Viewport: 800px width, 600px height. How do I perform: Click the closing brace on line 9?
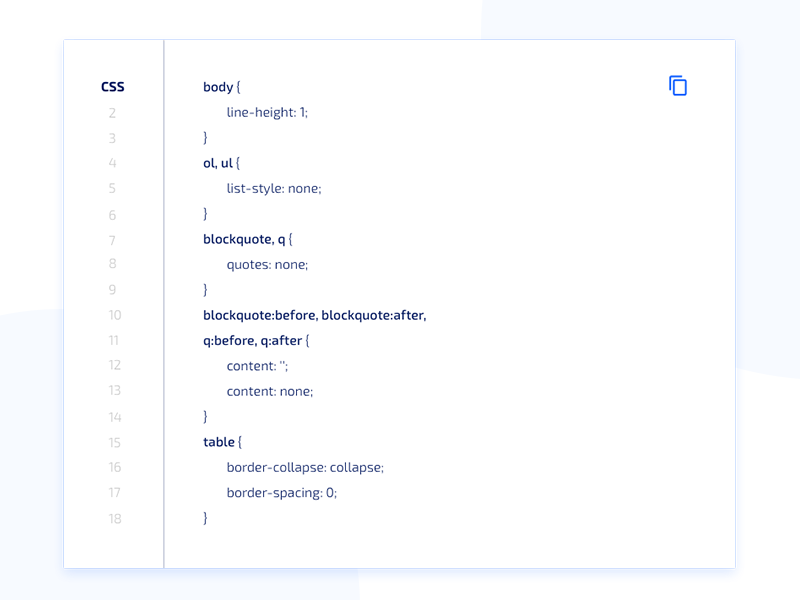(x=203, y=290)
